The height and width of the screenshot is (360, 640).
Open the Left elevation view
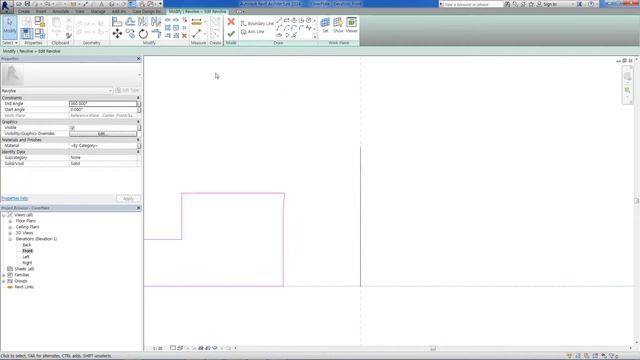26,257
